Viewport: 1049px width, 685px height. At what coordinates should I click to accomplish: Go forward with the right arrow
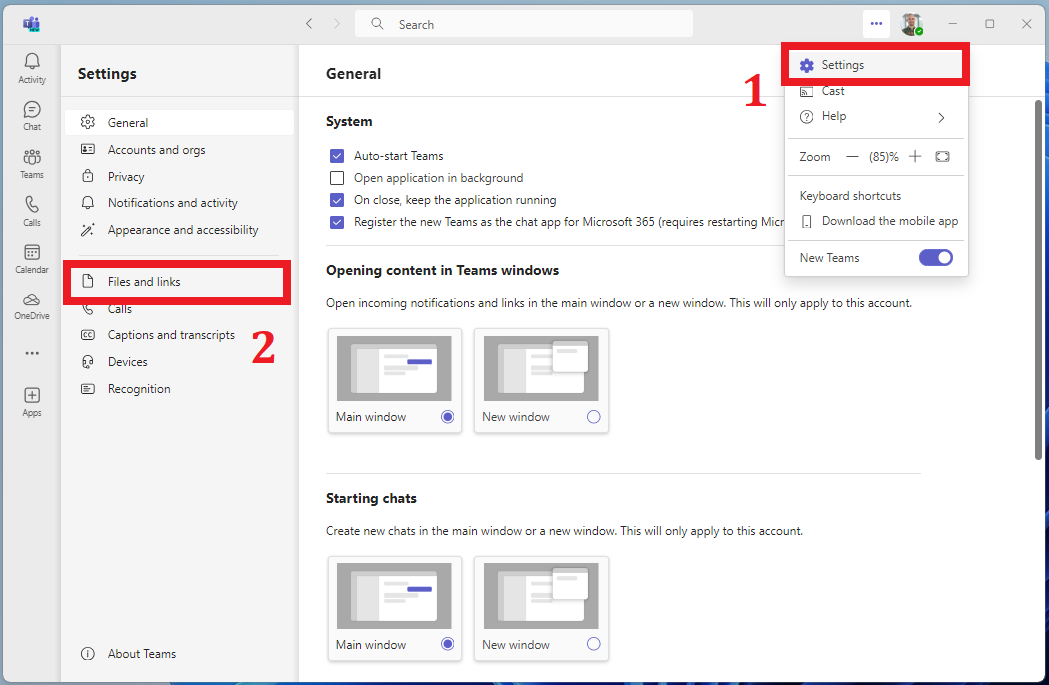pyautogui.click(x=337, y=24)
